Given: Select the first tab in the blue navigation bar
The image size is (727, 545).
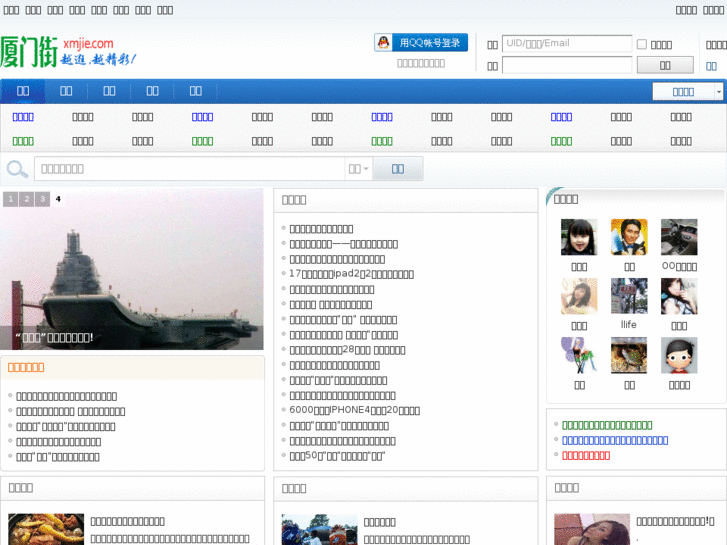Looking at the screenshot, I should pos(22,91).
